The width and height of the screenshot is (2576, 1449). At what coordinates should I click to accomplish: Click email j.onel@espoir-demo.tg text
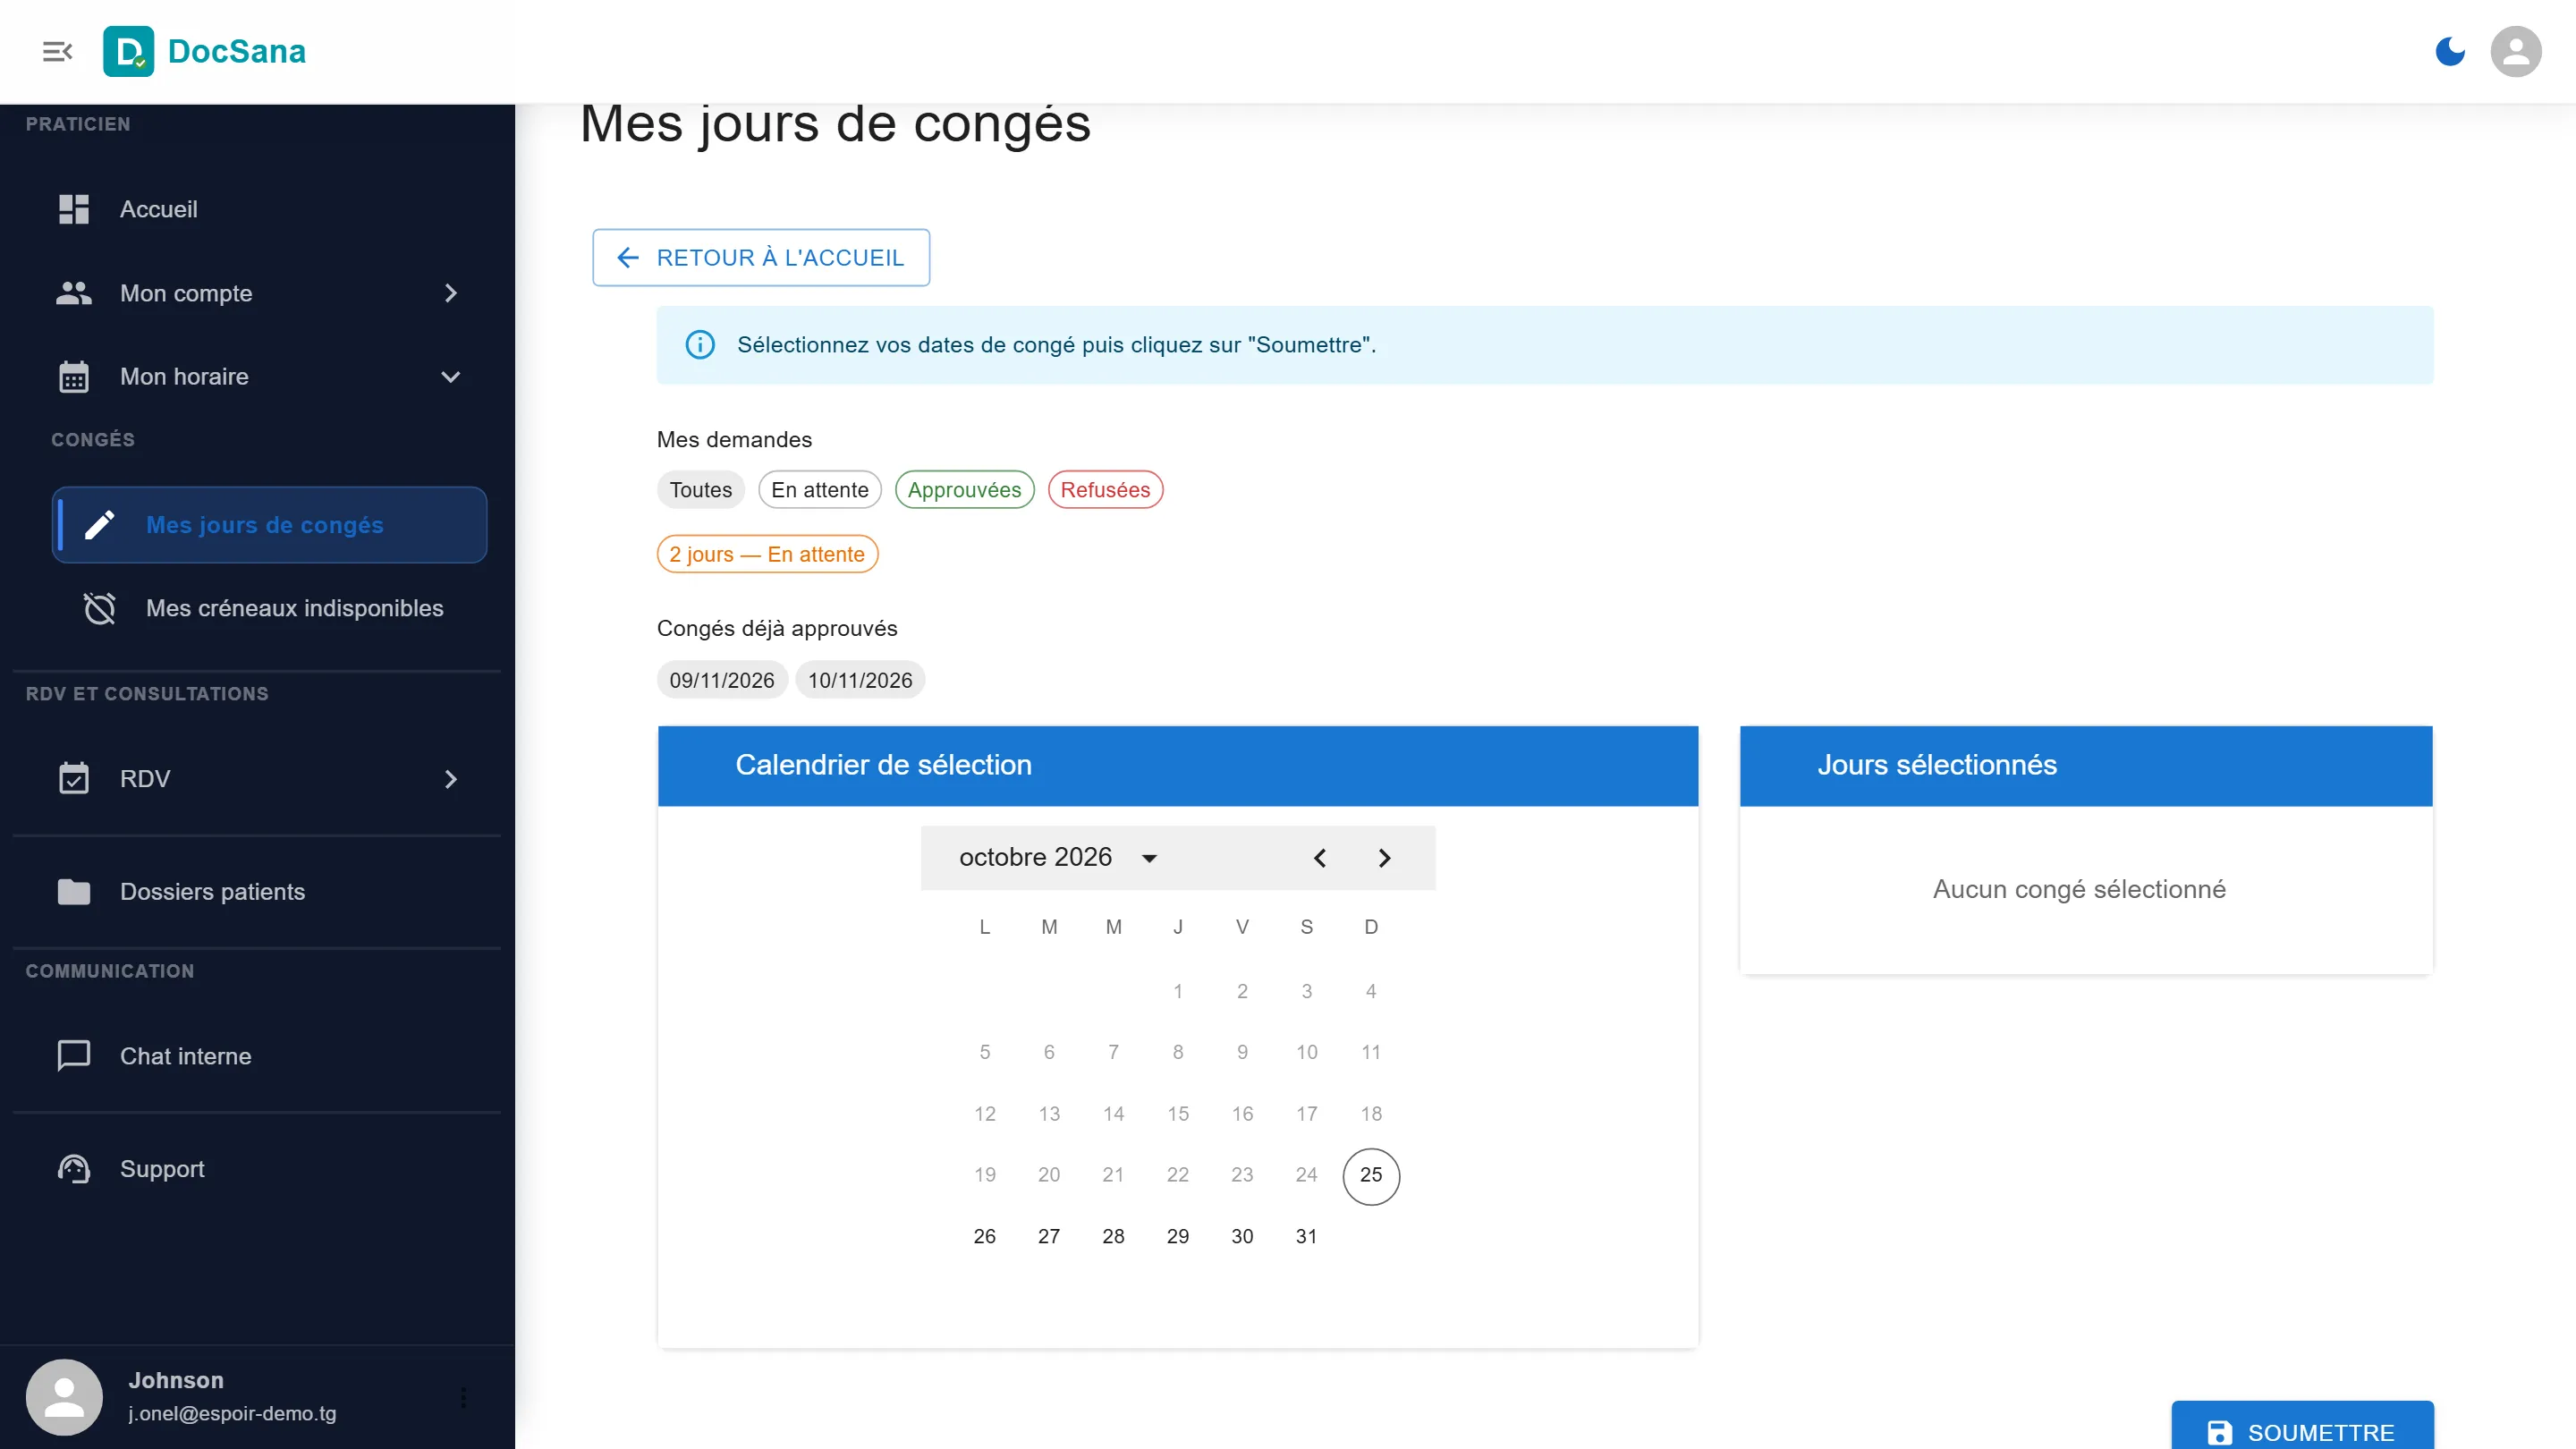(232, 1414)
